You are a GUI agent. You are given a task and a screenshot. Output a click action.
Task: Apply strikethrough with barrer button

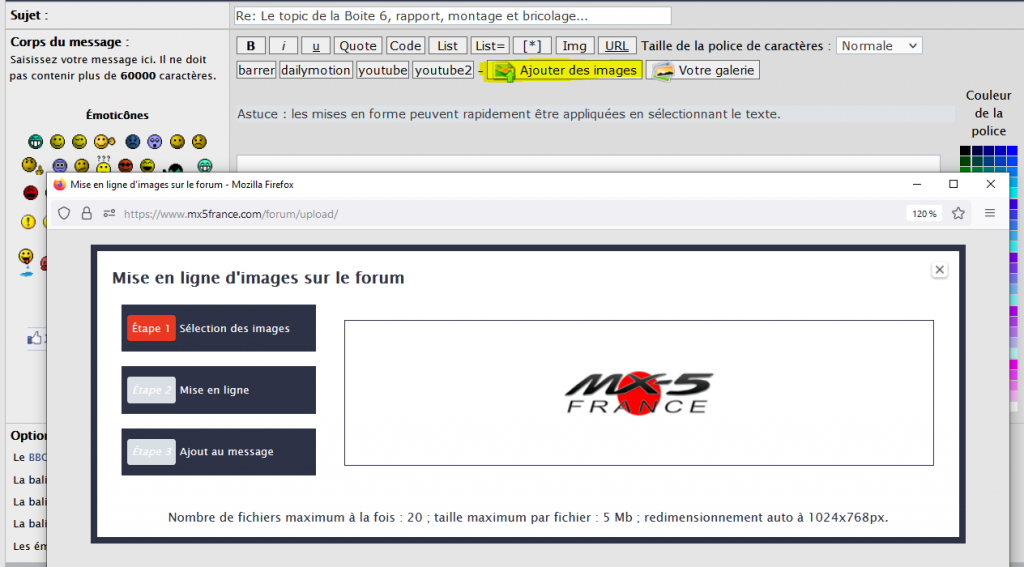tap(256, 70)
